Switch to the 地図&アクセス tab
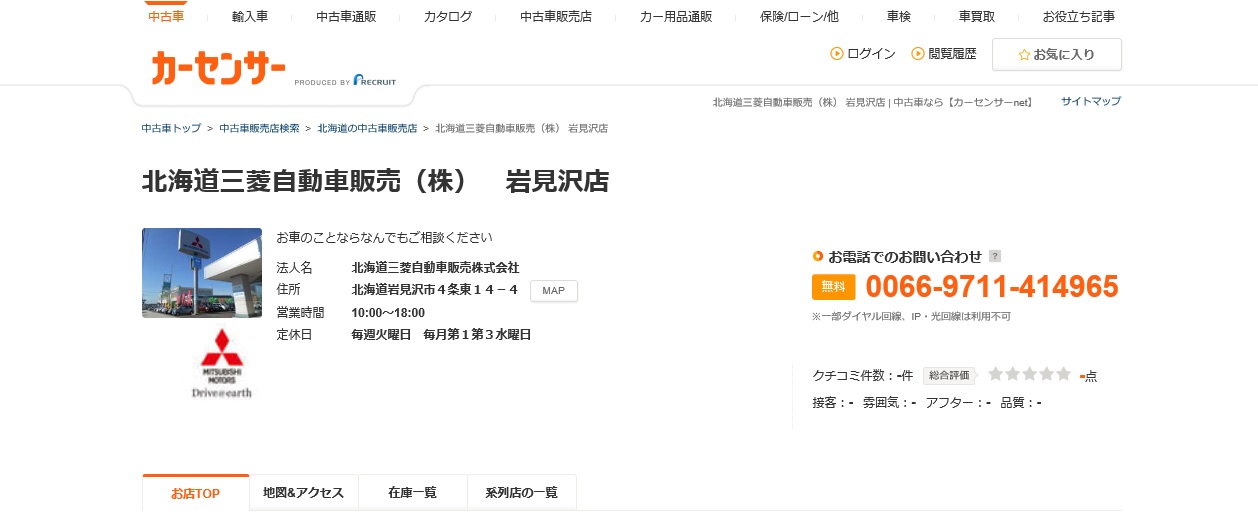 pyautogui.click(x=303, y=493)
